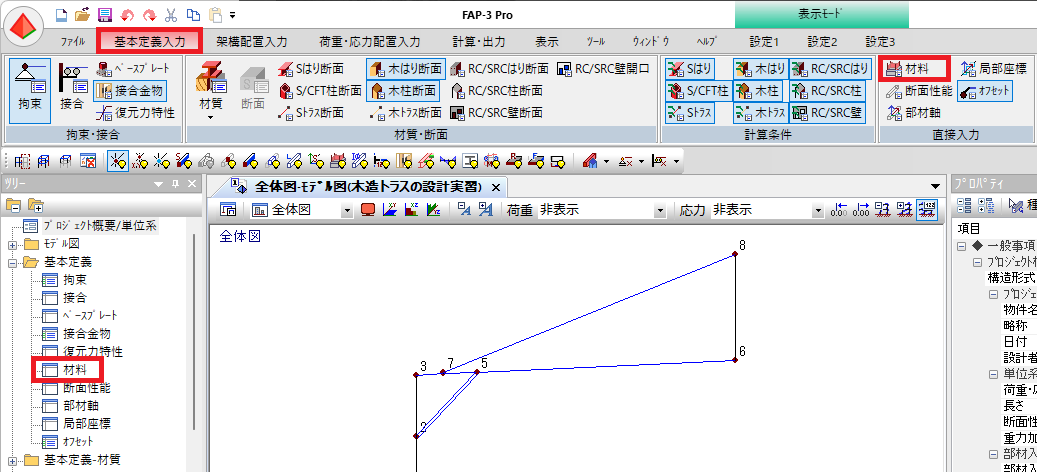
Task: Click the Undo arrow icon
Action: pos(127,14)
